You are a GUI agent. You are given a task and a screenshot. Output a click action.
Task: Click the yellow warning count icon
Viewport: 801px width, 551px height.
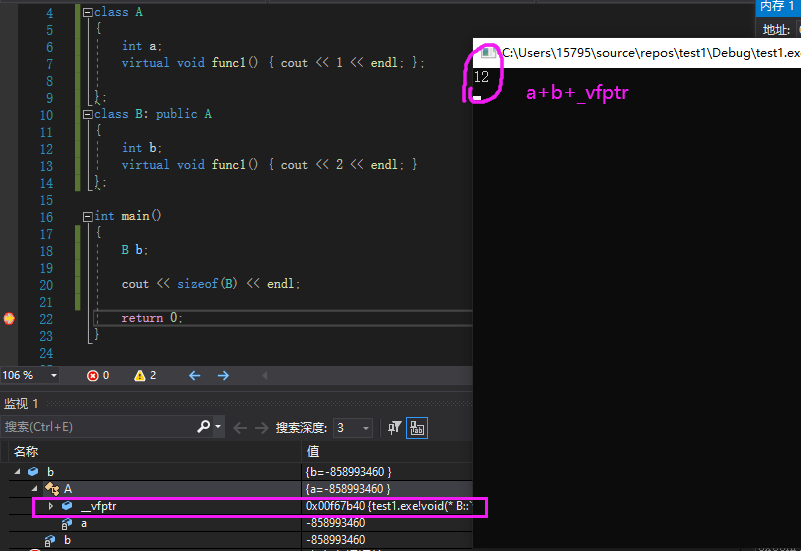[139, 376]
